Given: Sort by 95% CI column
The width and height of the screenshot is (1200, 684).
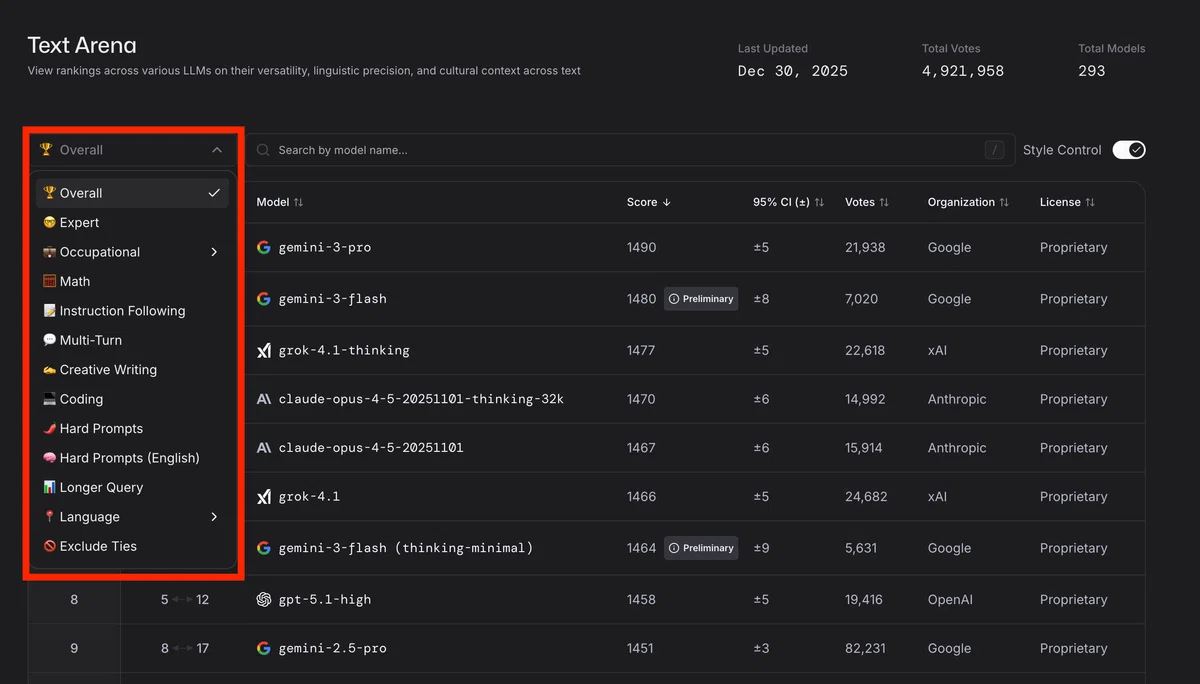Looking at the screenshot, I should [x=789, y=202].
